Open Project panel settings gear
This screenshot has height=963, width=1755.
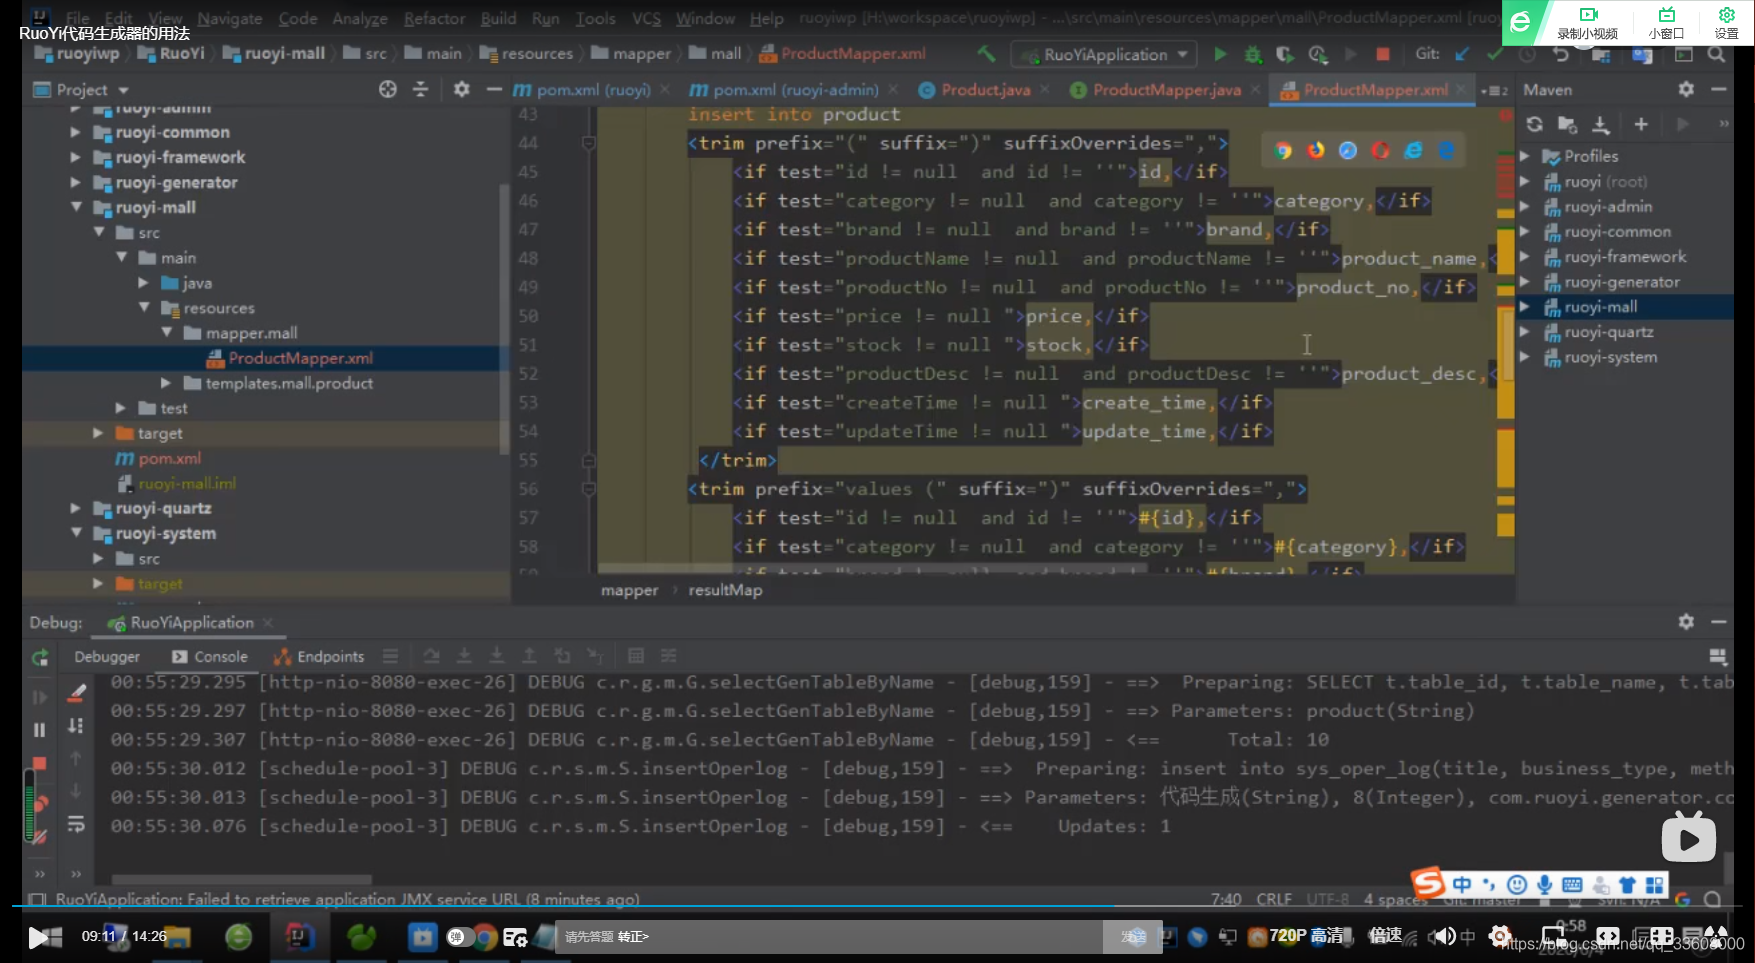(x=461, y=89)
